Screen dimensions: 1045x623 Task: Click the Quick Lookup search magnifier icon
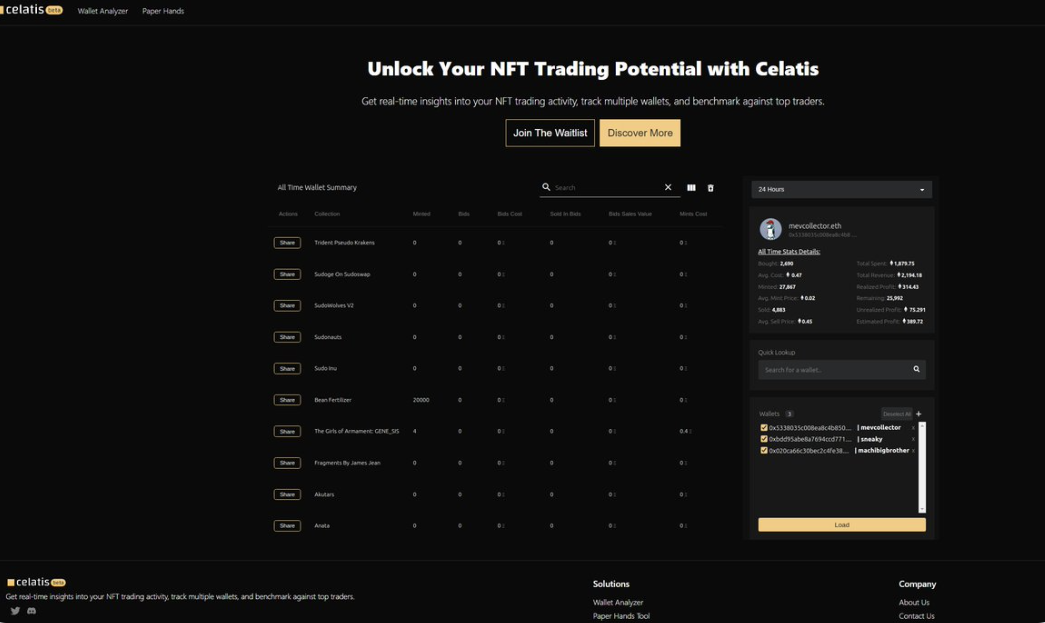click(x=916, y=370)
